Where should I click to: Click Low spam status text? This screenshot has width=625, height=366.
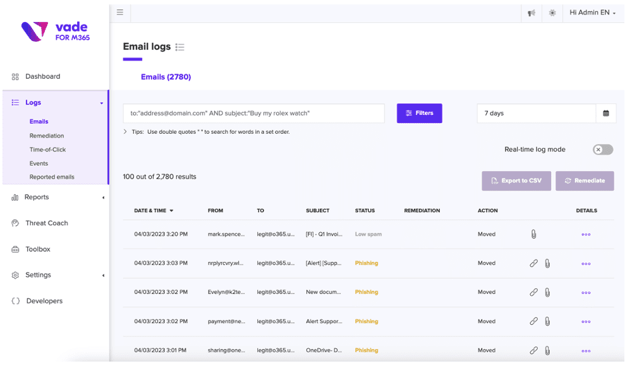pos(368,234)
